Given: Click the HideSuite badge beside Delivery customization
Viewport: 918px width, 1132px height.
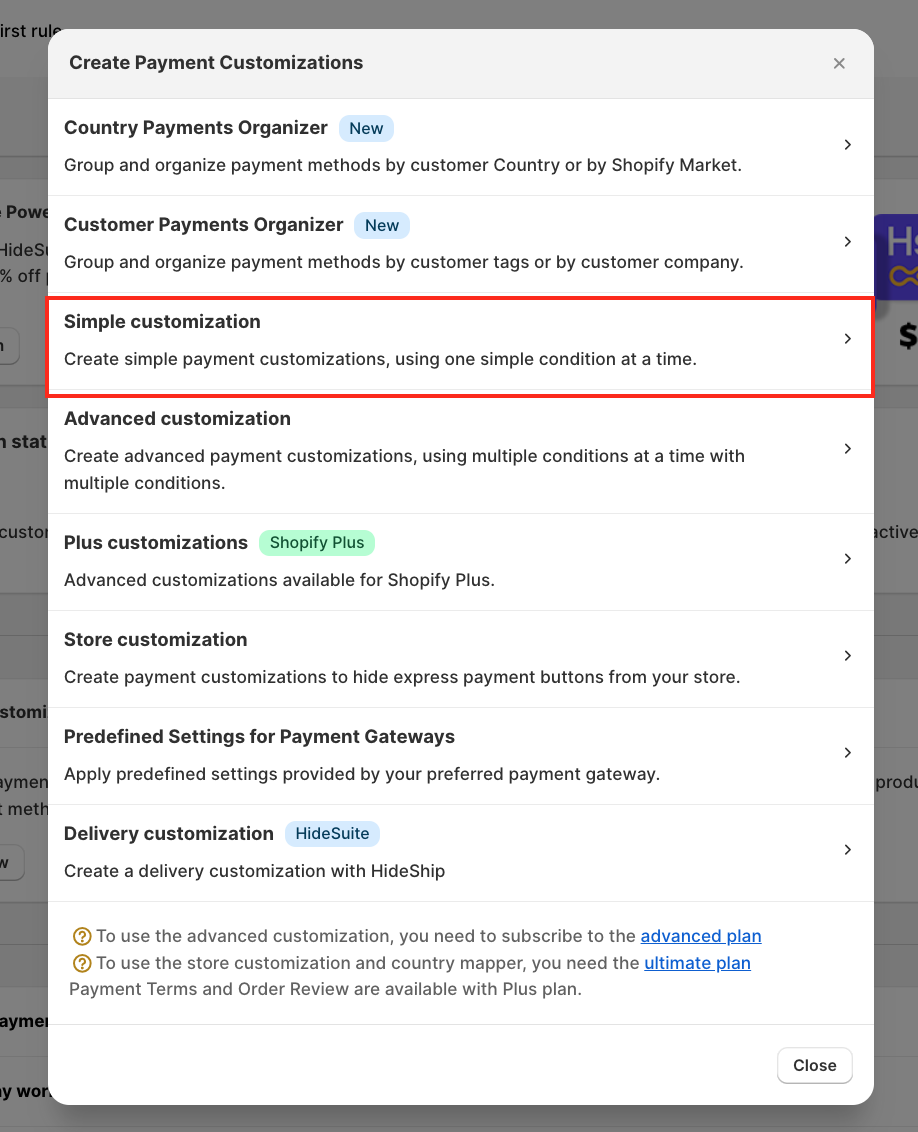Looking at the screenshot, I should (x=332, y=834).
